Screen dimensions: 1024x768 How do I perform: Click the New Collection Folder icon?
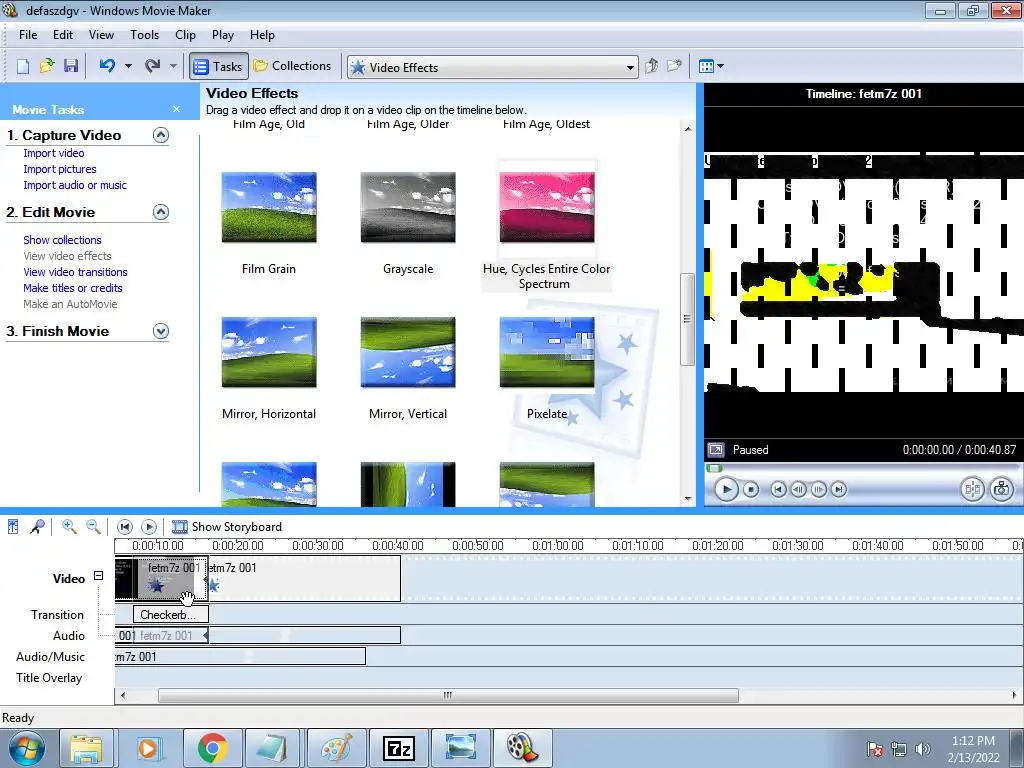674,66
